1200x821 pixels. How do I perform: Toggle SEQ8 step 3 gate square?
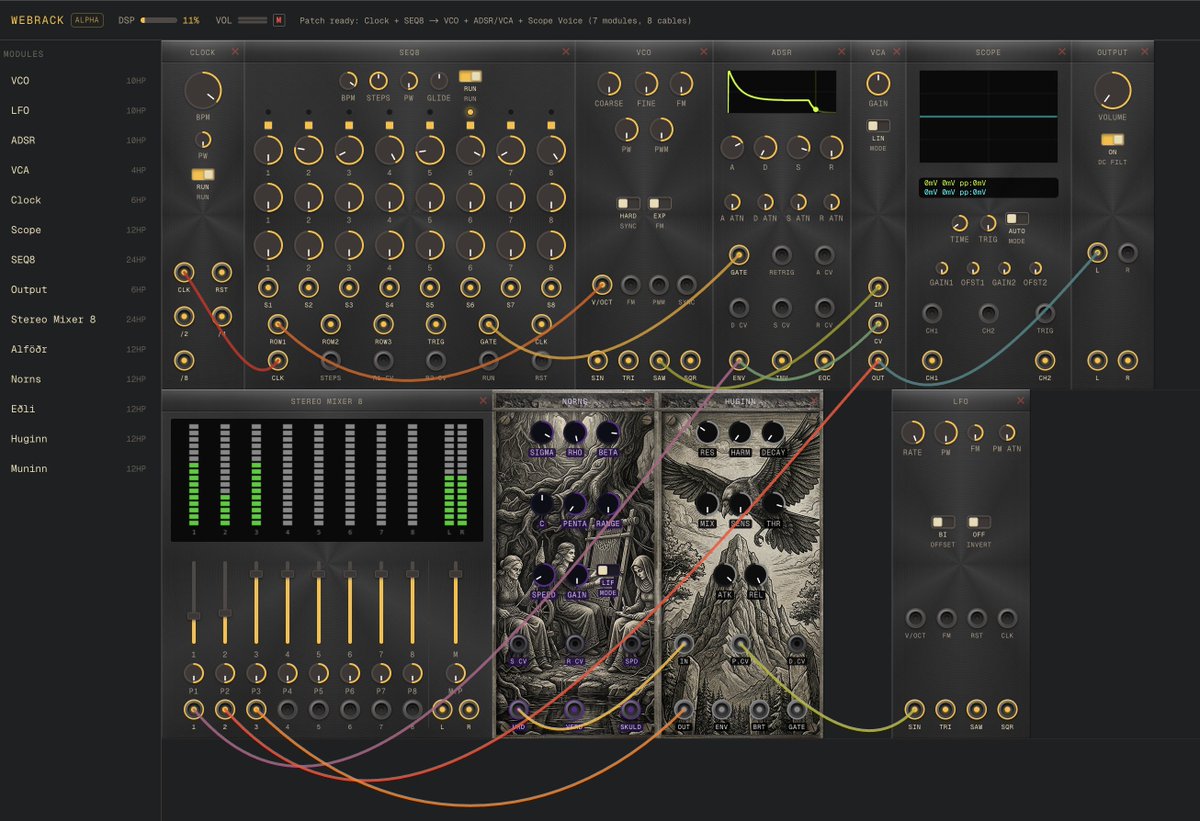pyautogui.click(x=349, y=125)
